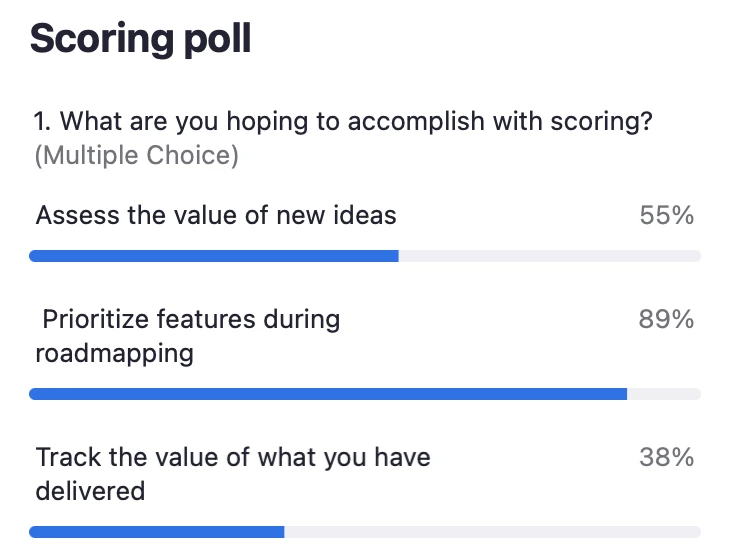Image resolution: width=754 pixels, height=560 pixels.
Task: Click the 55% result value
Action: tap(666, 215)
